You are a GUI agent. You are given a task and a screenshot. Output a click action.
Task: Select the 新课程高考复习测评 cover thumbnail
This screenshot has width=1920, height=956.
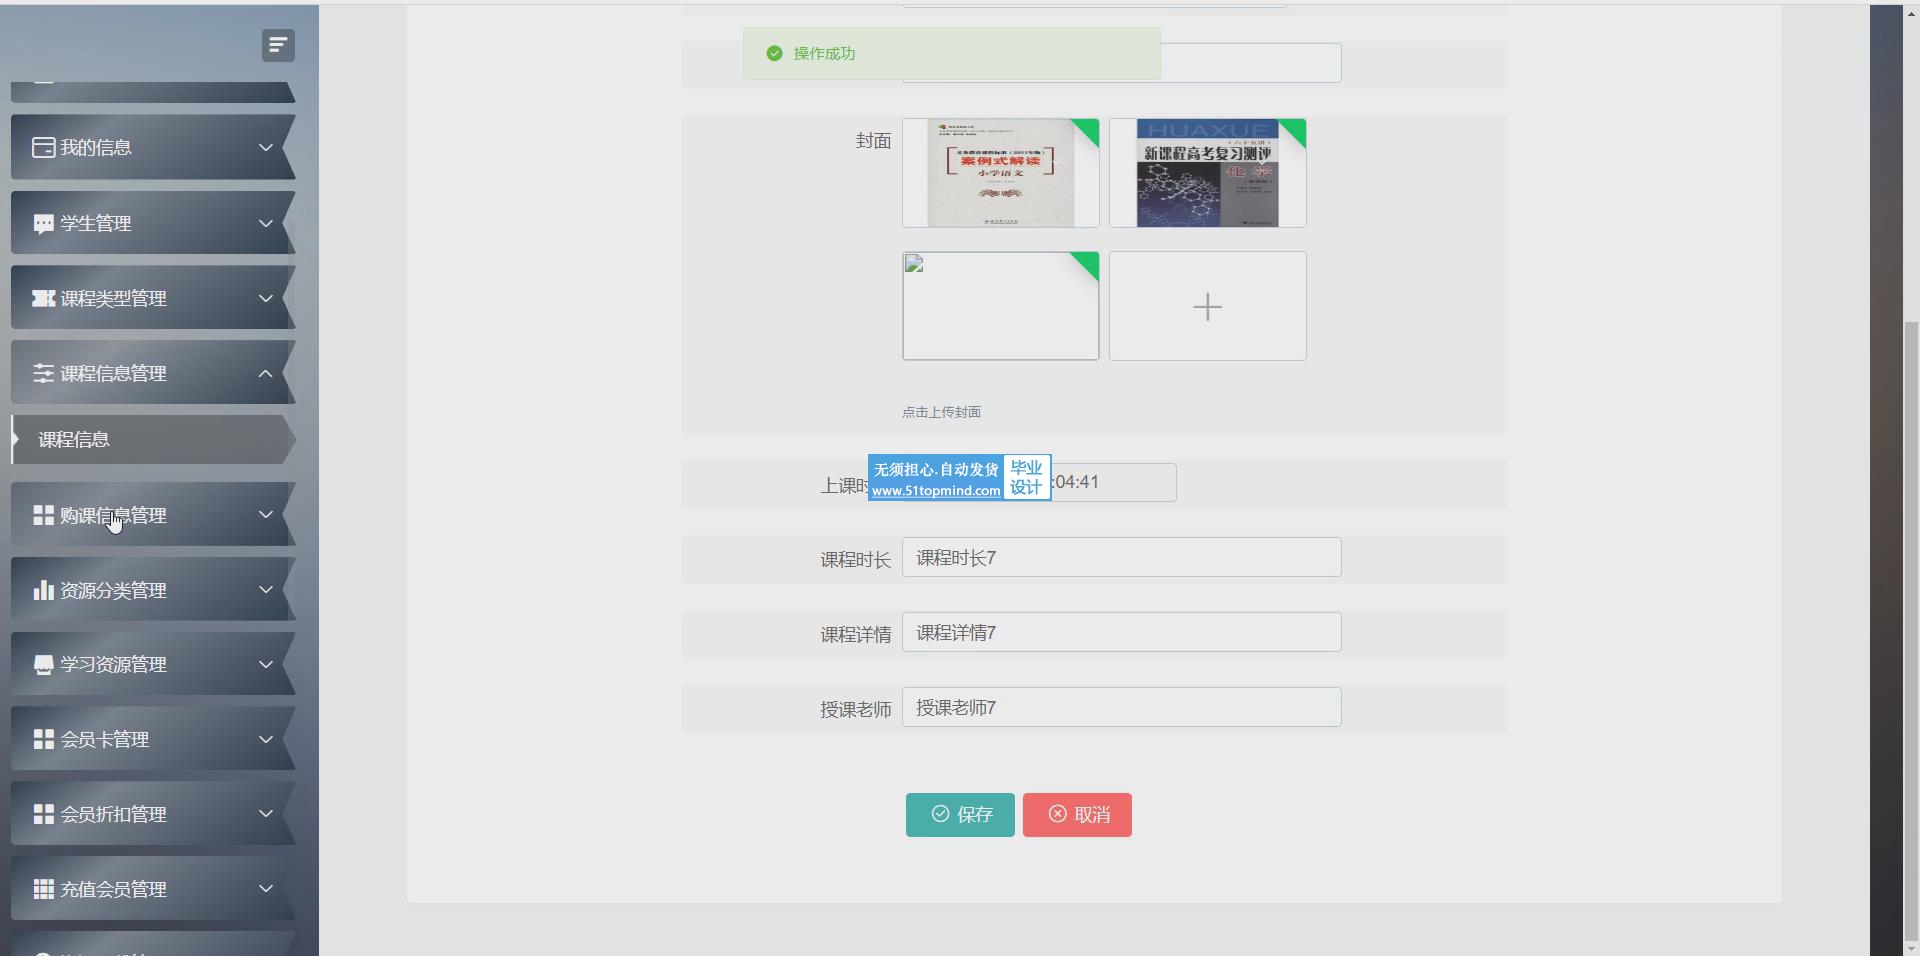(1207, 173)
